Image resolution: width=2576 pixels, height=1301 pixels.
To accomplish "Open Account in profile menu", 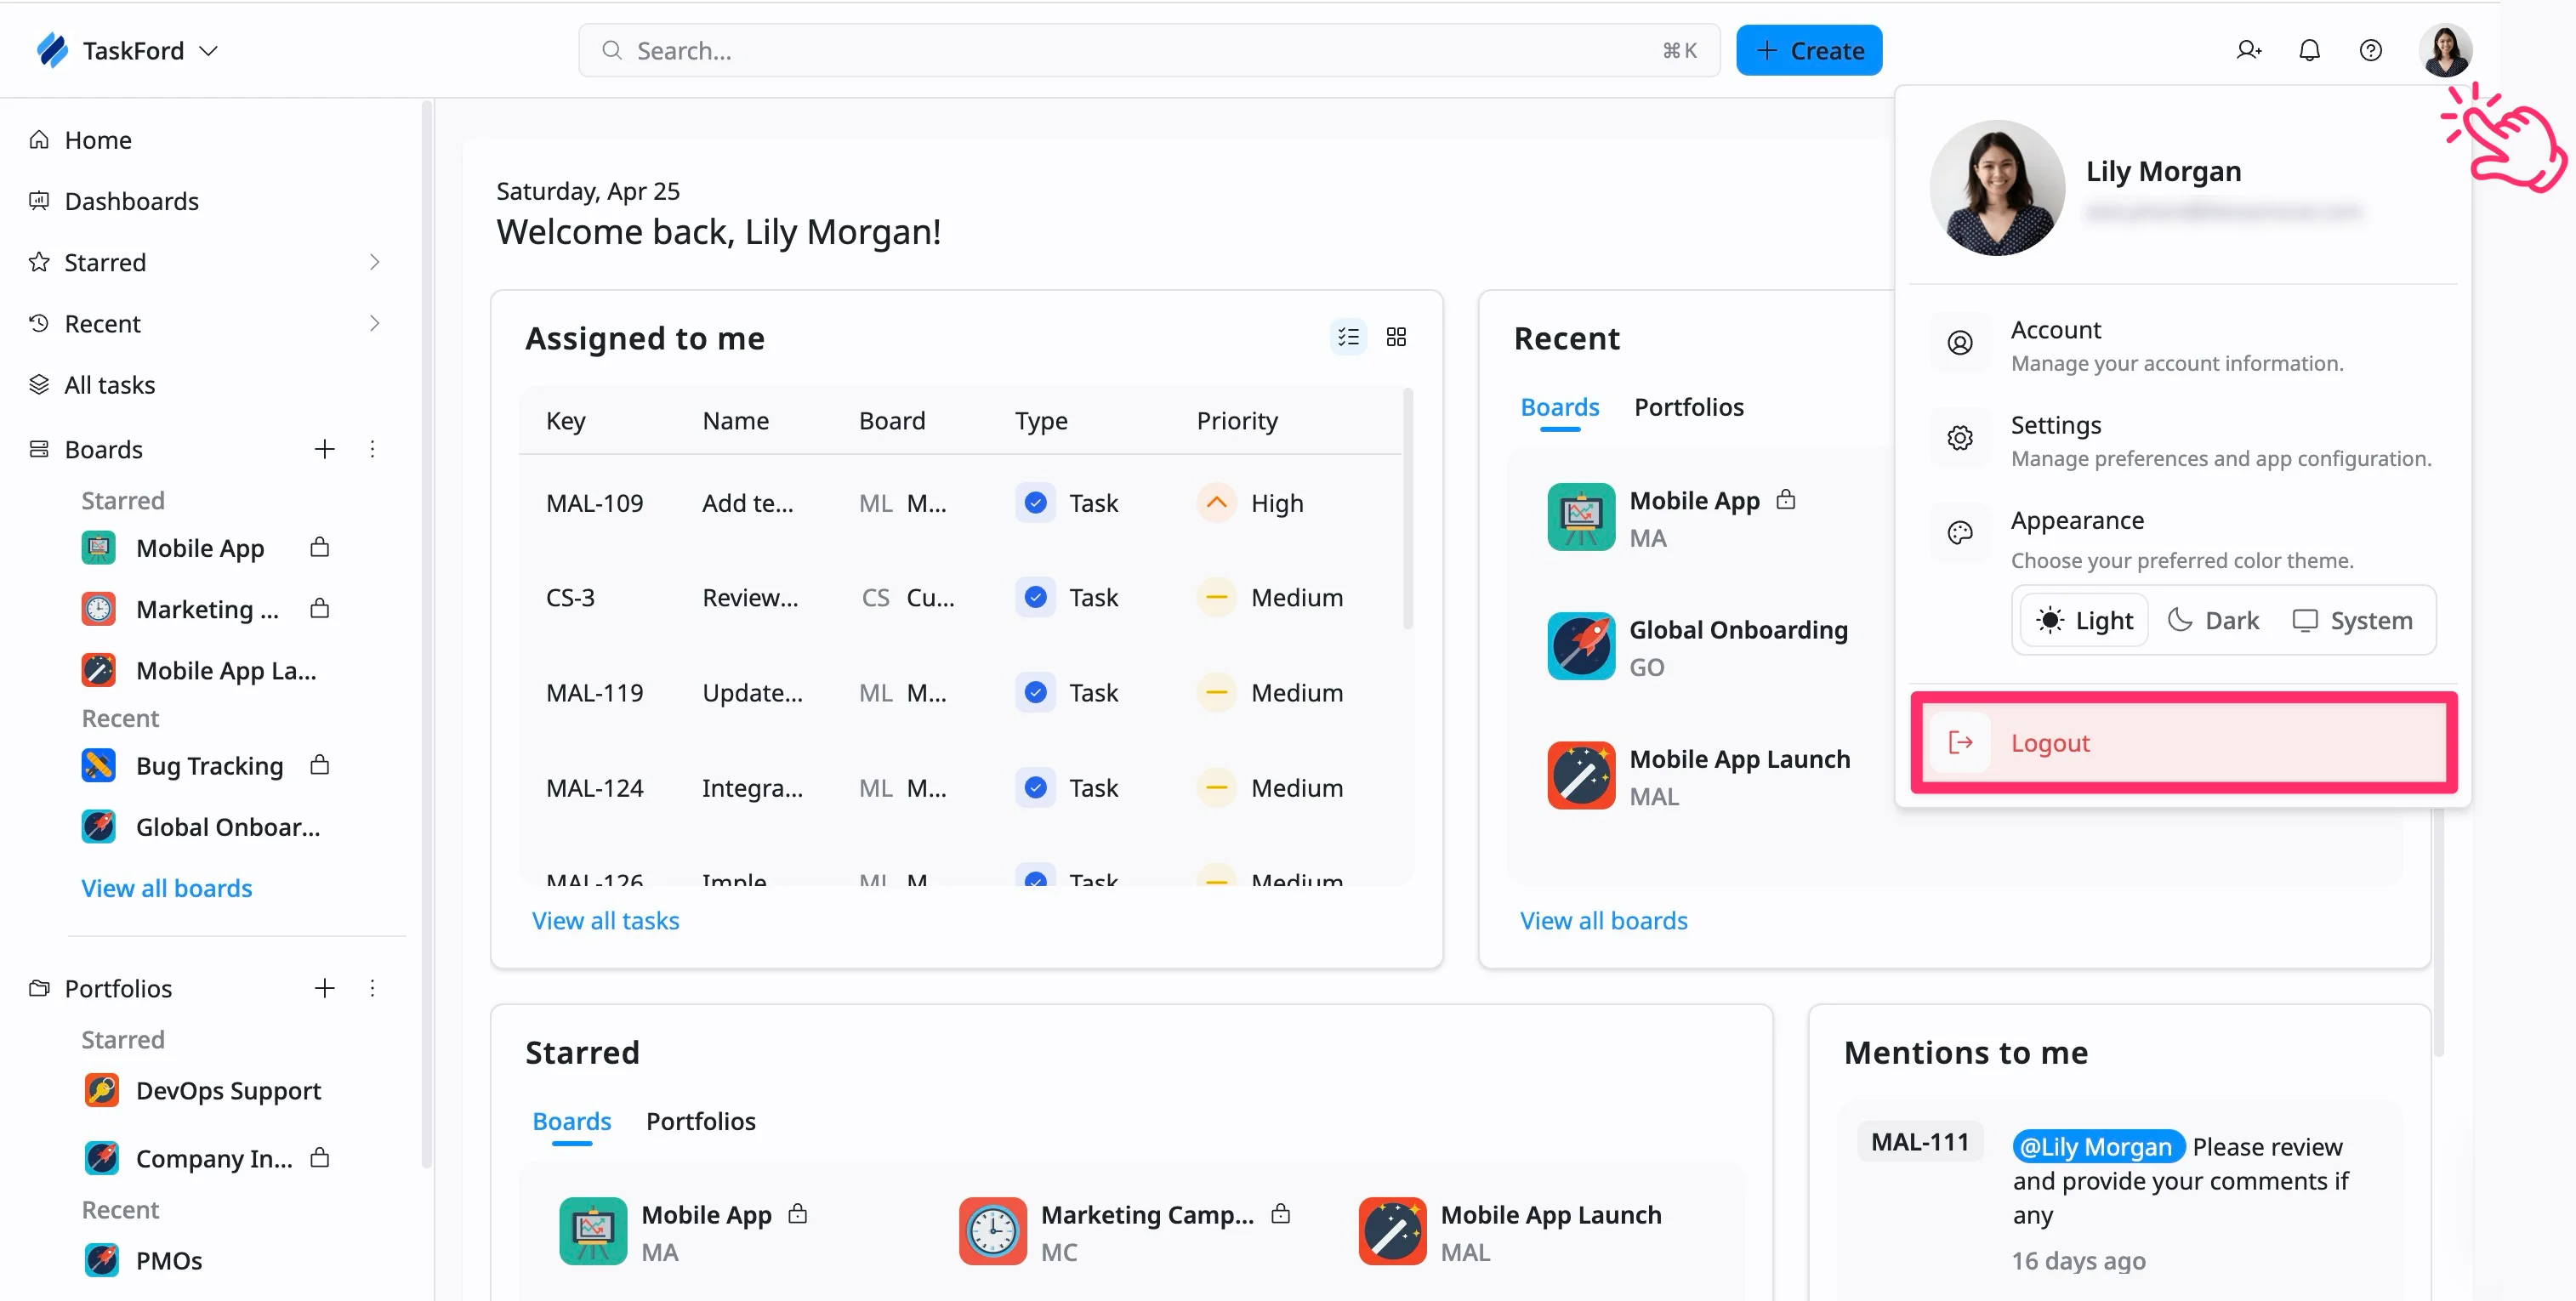I will 2182,345.
